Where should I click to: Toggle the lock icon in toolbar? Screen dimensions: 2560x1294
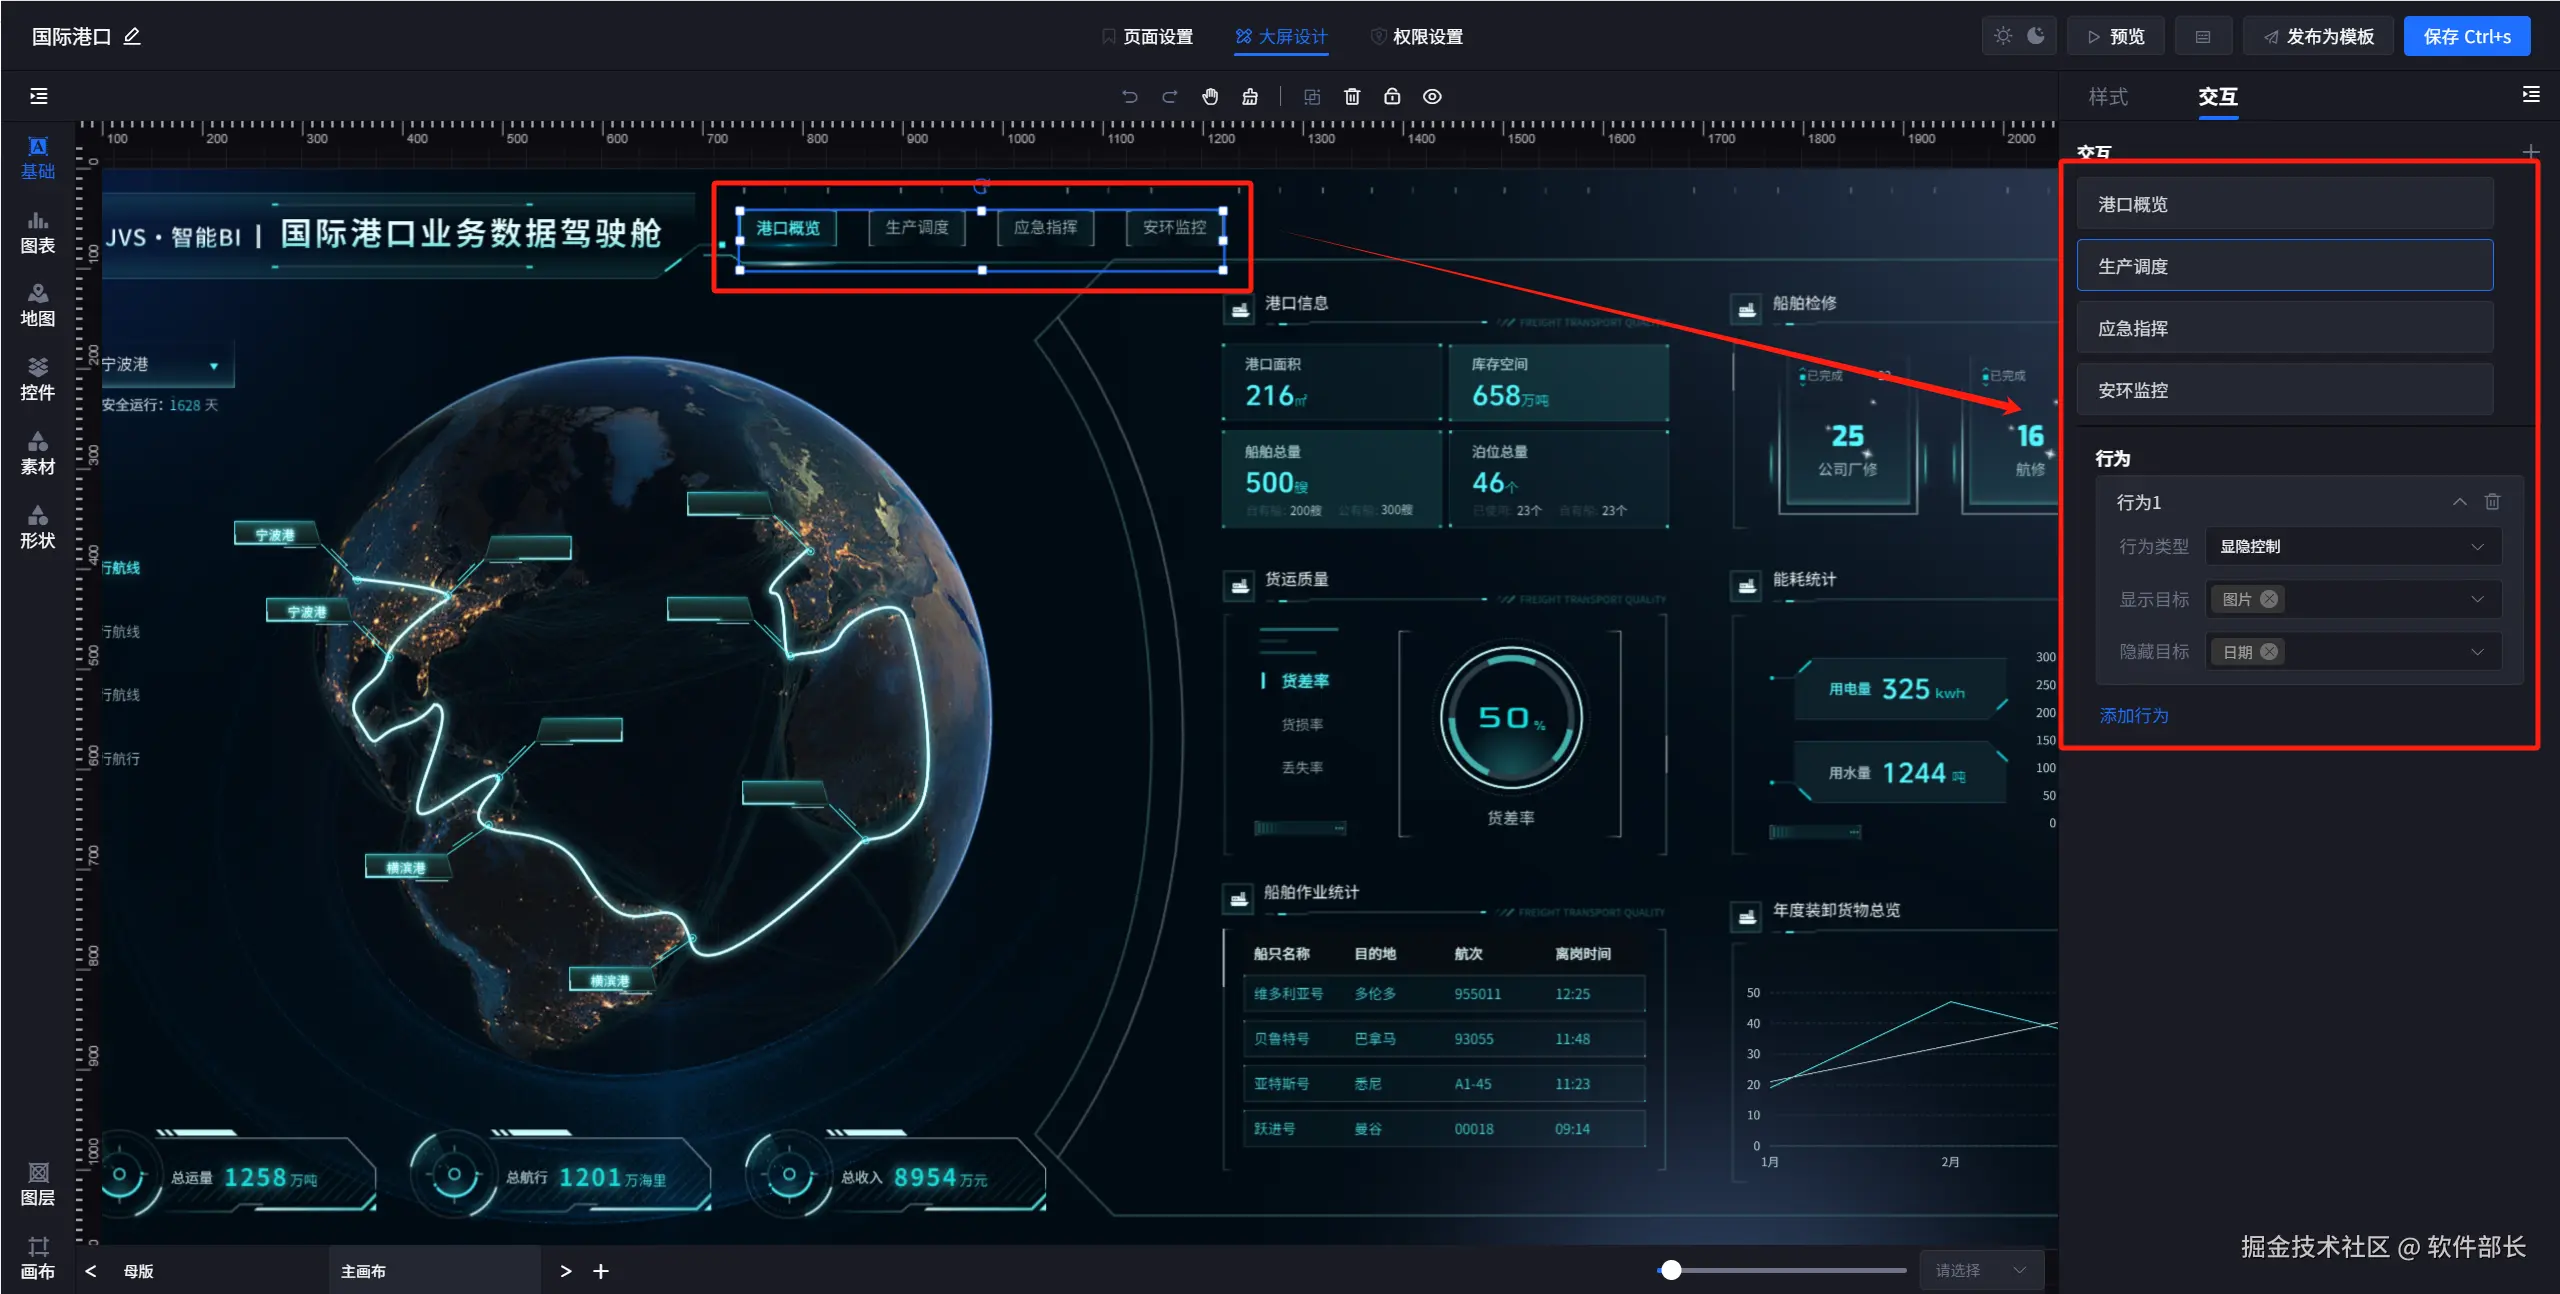[x=1392, y=97]
